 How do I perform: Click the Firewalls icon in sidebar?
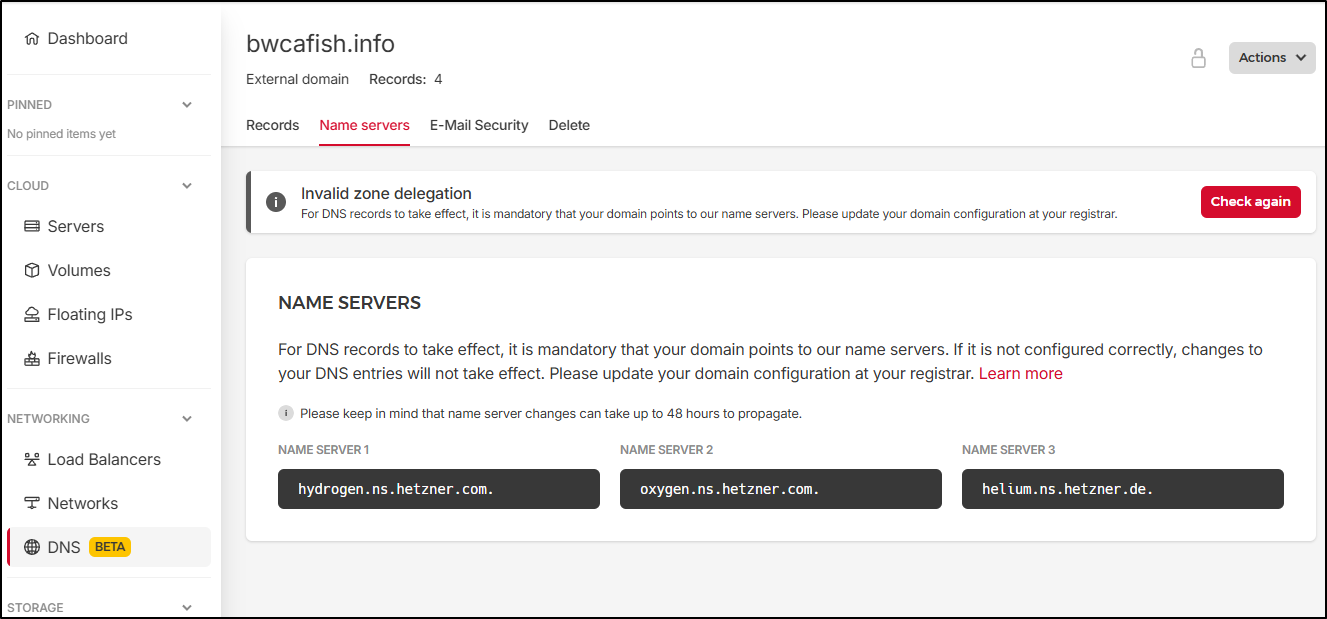[x=32, y=359]
